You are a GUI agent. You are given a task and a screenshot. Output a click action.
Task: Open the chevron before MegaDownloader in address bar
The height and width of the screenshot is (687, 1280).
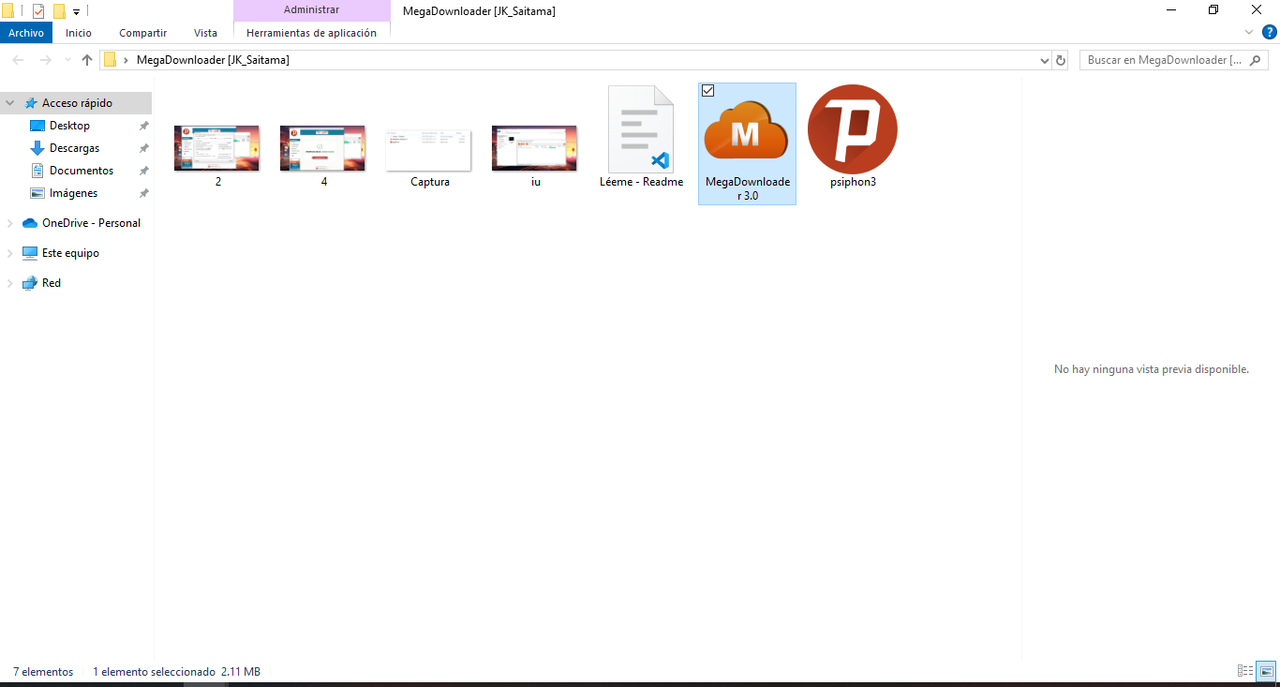126,60
